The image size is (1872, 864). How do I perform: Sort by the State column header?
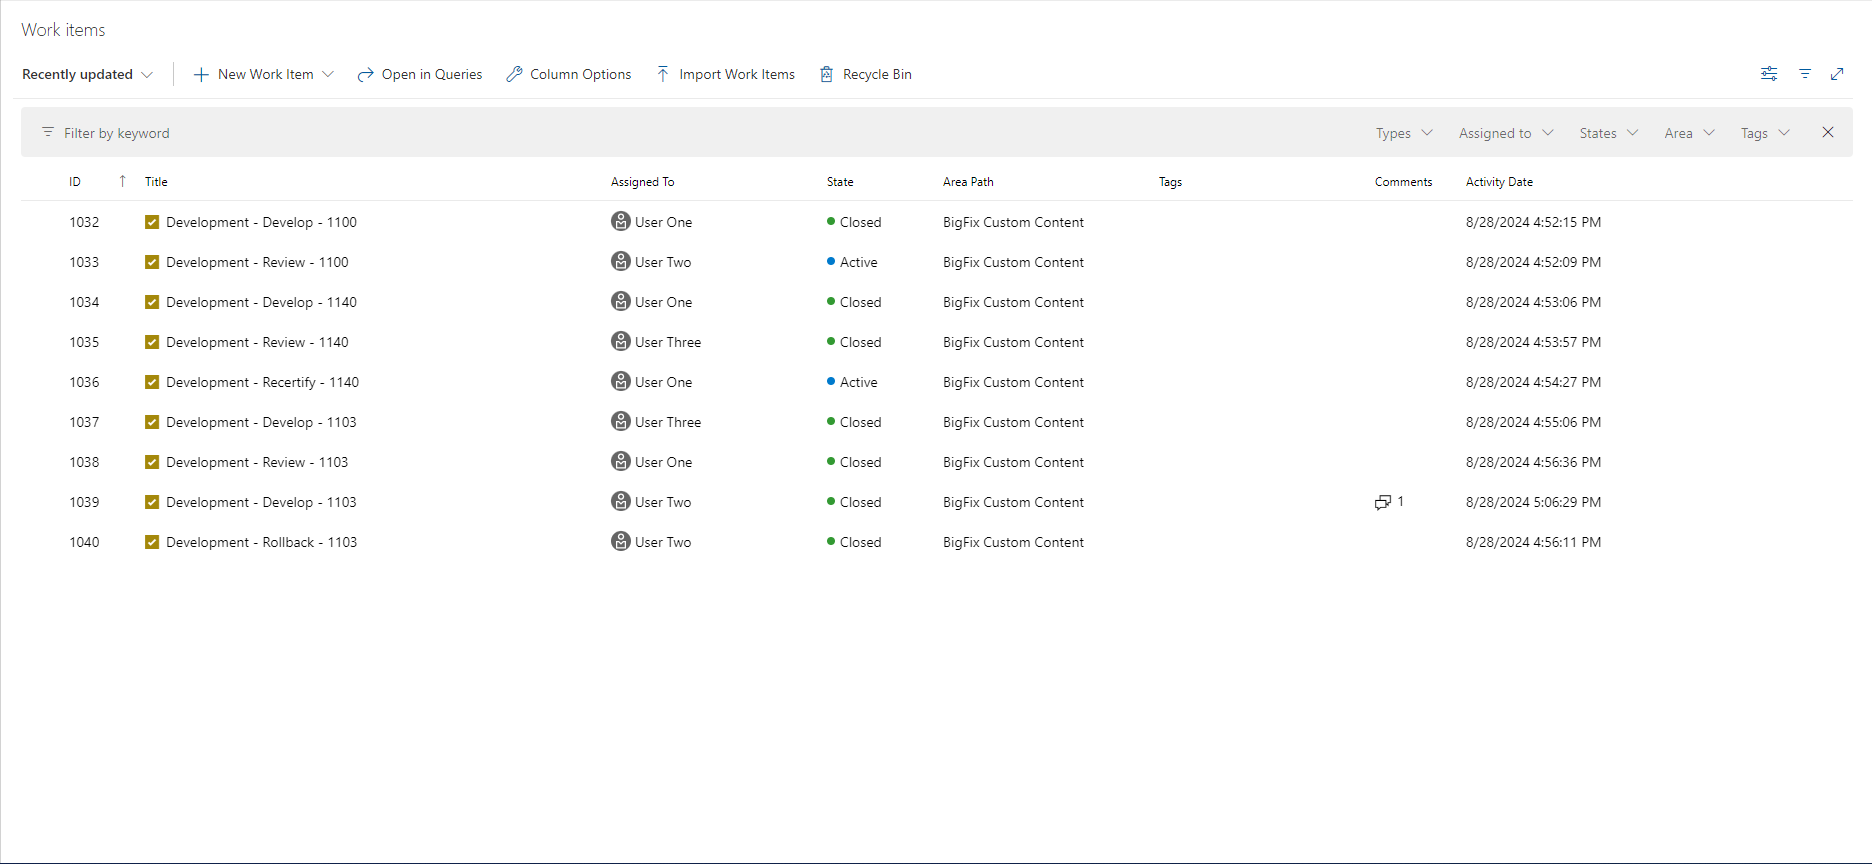point(840,182)
